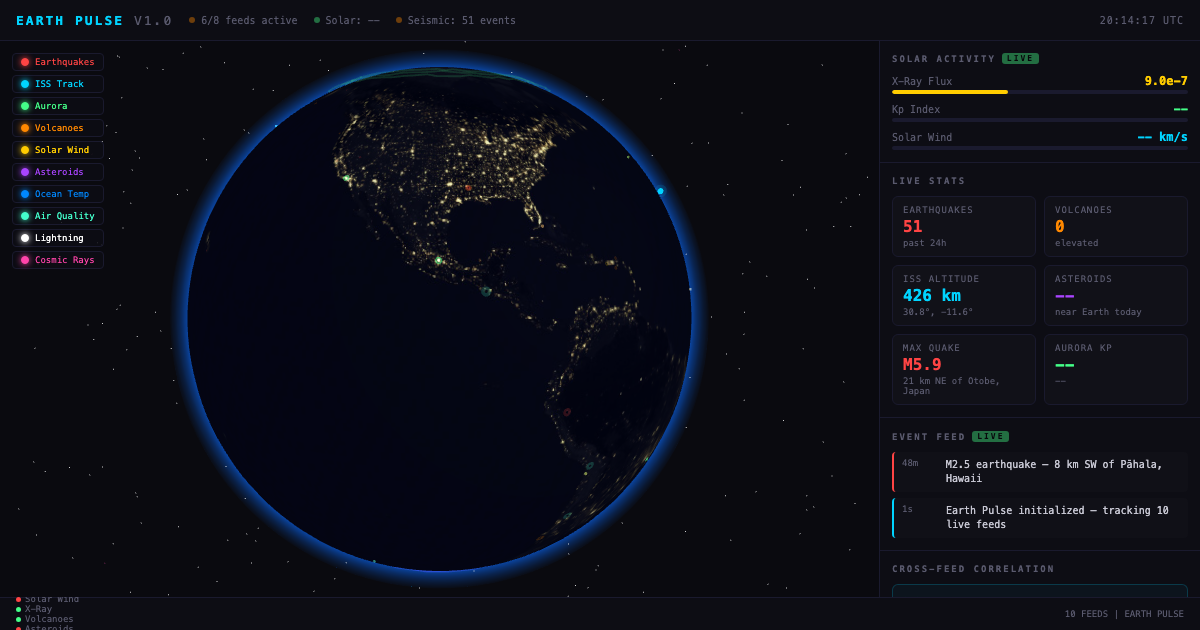The height and width of the screenshot is (630, 1200).
Task: Click the cyan ISS marker beside the globe
Action: [660, 191]
